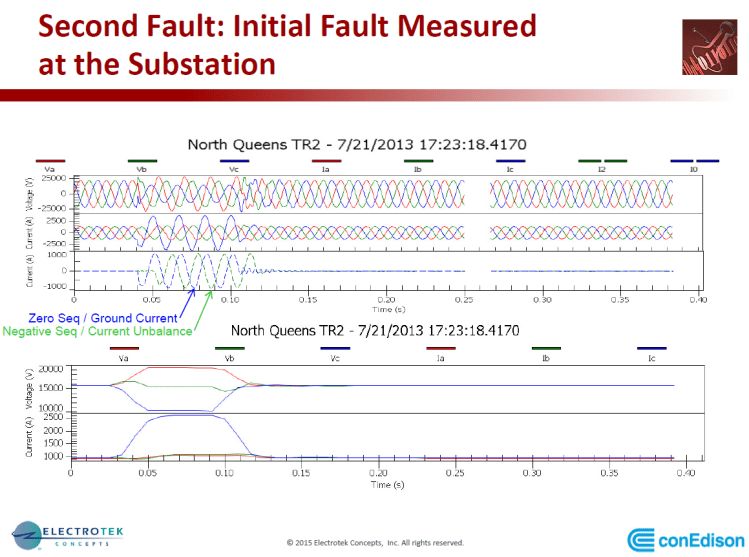Image resolution: width=749 pixels, height=557 pixels.
Task: Click the Ic legend marker in bottom chart
Action: [x=651, y=349]
